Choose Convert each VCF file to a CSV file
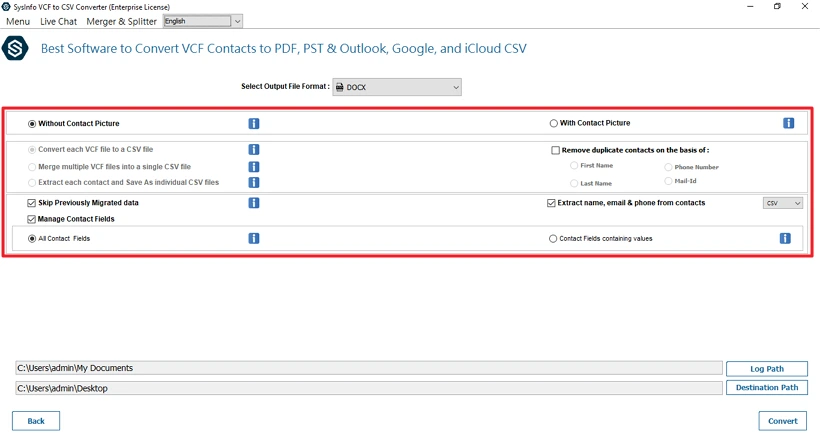 click(32, 150)
